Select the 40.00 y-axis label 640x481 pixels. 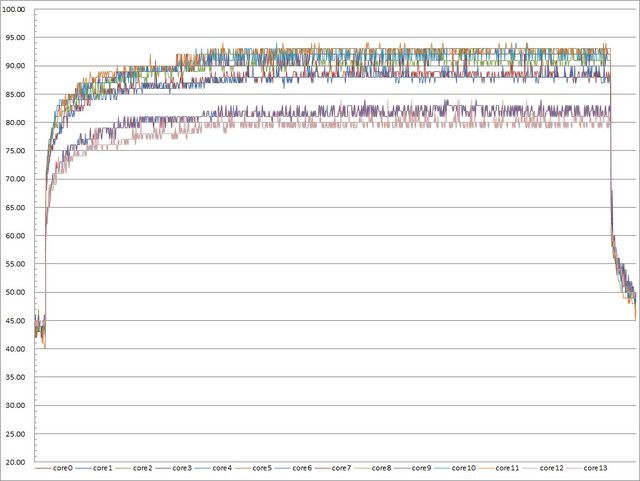[18, 350]
